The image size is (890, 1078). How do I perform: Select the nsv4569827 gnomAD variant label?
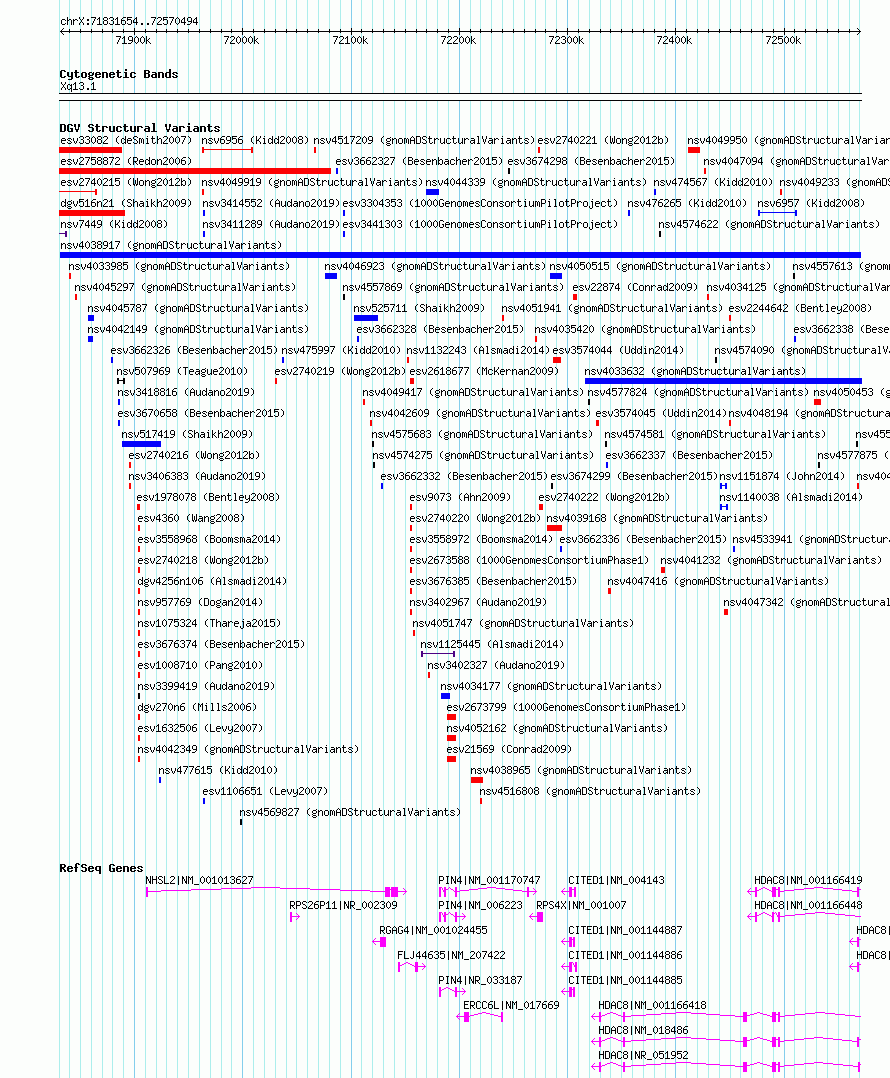click(x=350, y=813)
